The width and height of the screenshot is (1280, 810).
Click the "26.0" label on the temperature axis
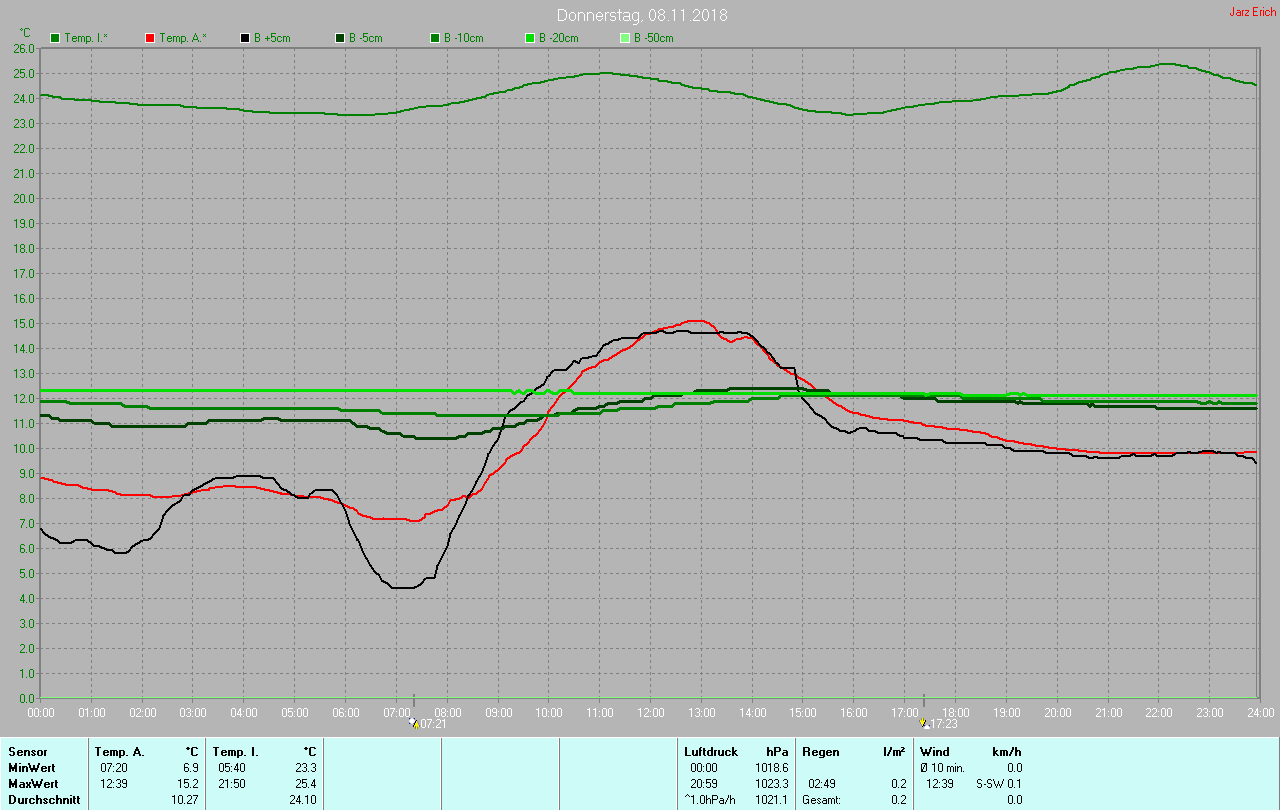25,48
